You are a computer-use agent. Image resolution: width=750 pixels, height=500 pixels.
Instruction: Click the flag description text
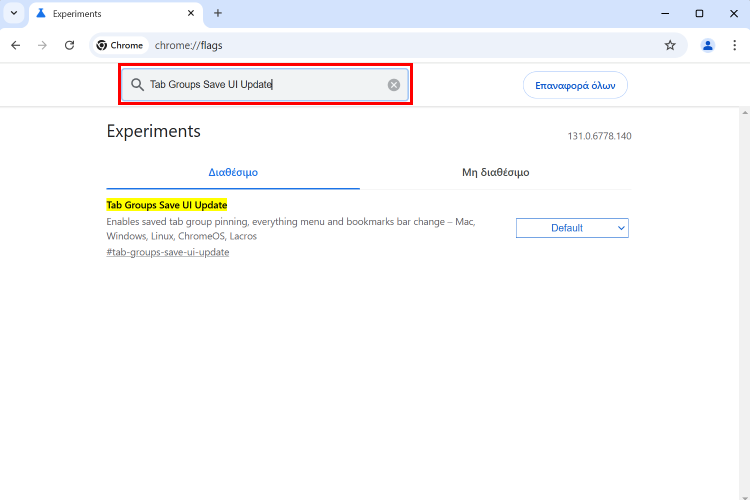point(291,229)
